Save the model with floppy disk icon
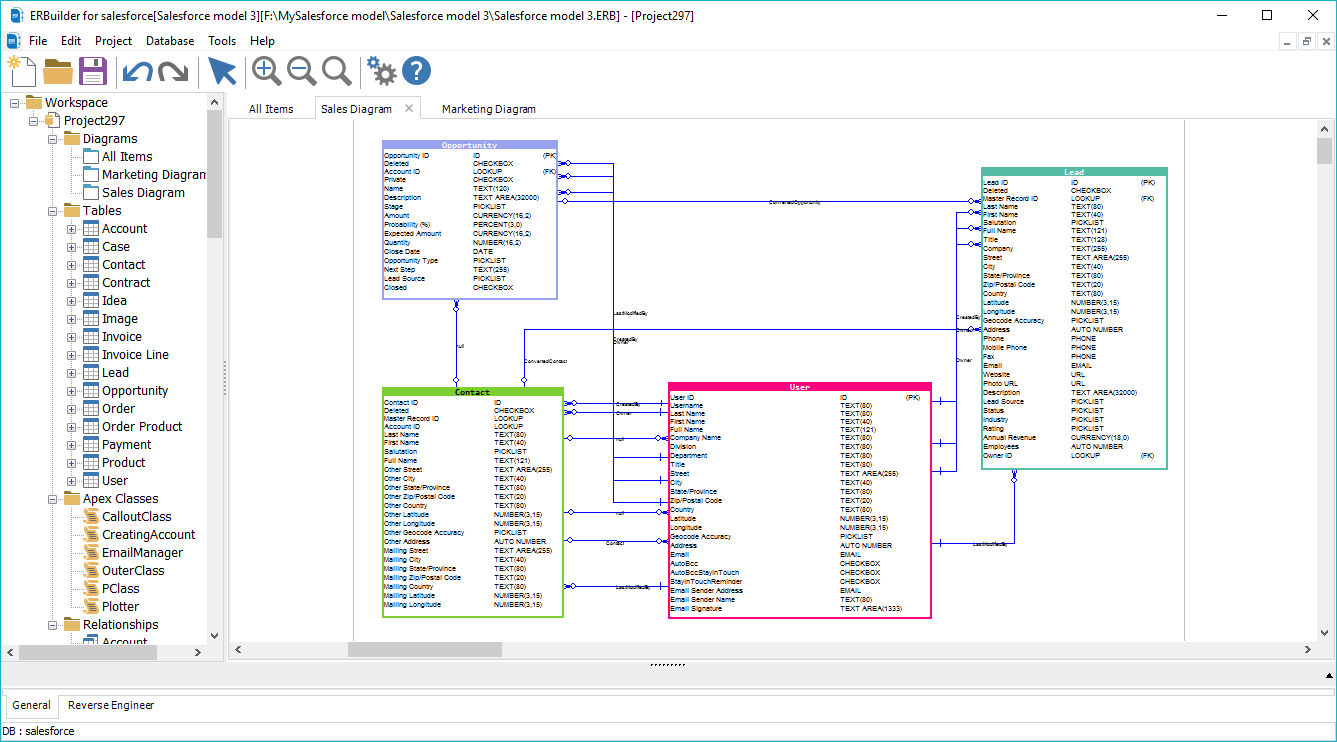The width and height of the screenshot is (1337, 742). (93, 71)
